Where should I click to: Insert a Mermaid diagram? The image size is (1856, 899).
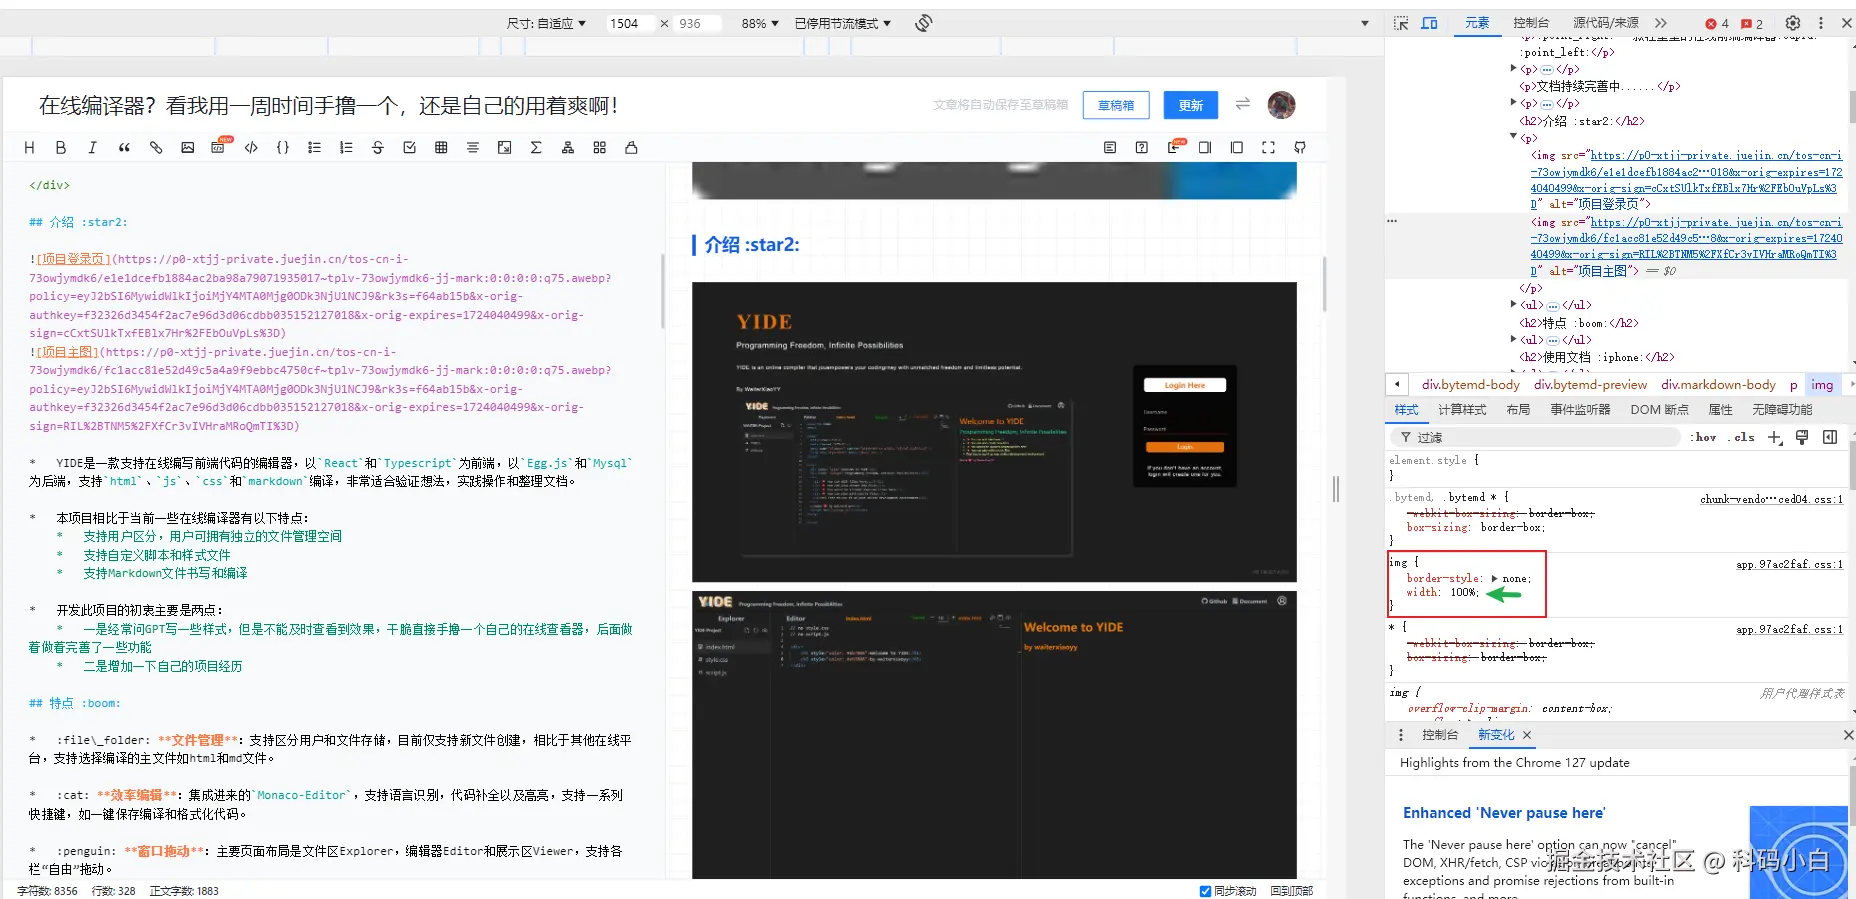[x=568, y=147]
